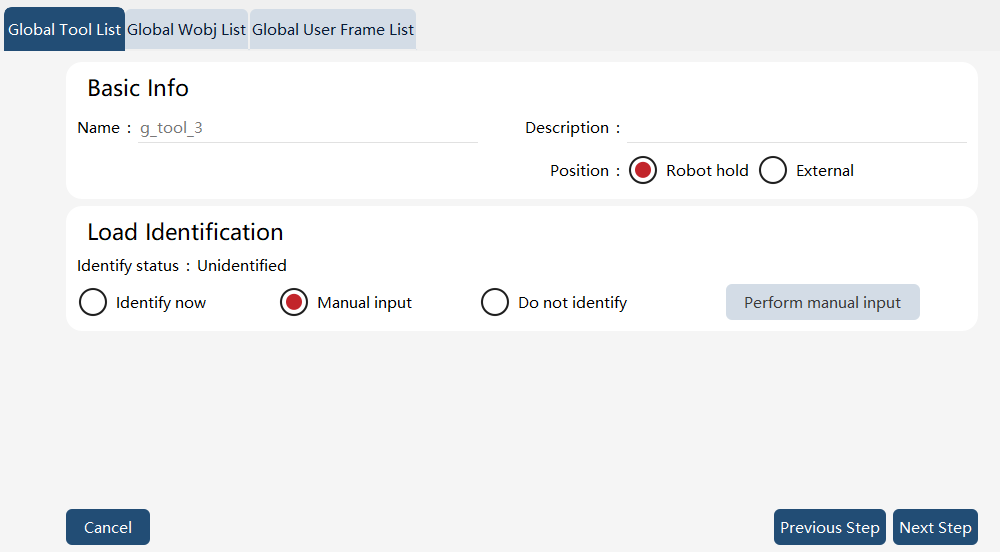Open the Global User Frame List tab

coord(333,29)
